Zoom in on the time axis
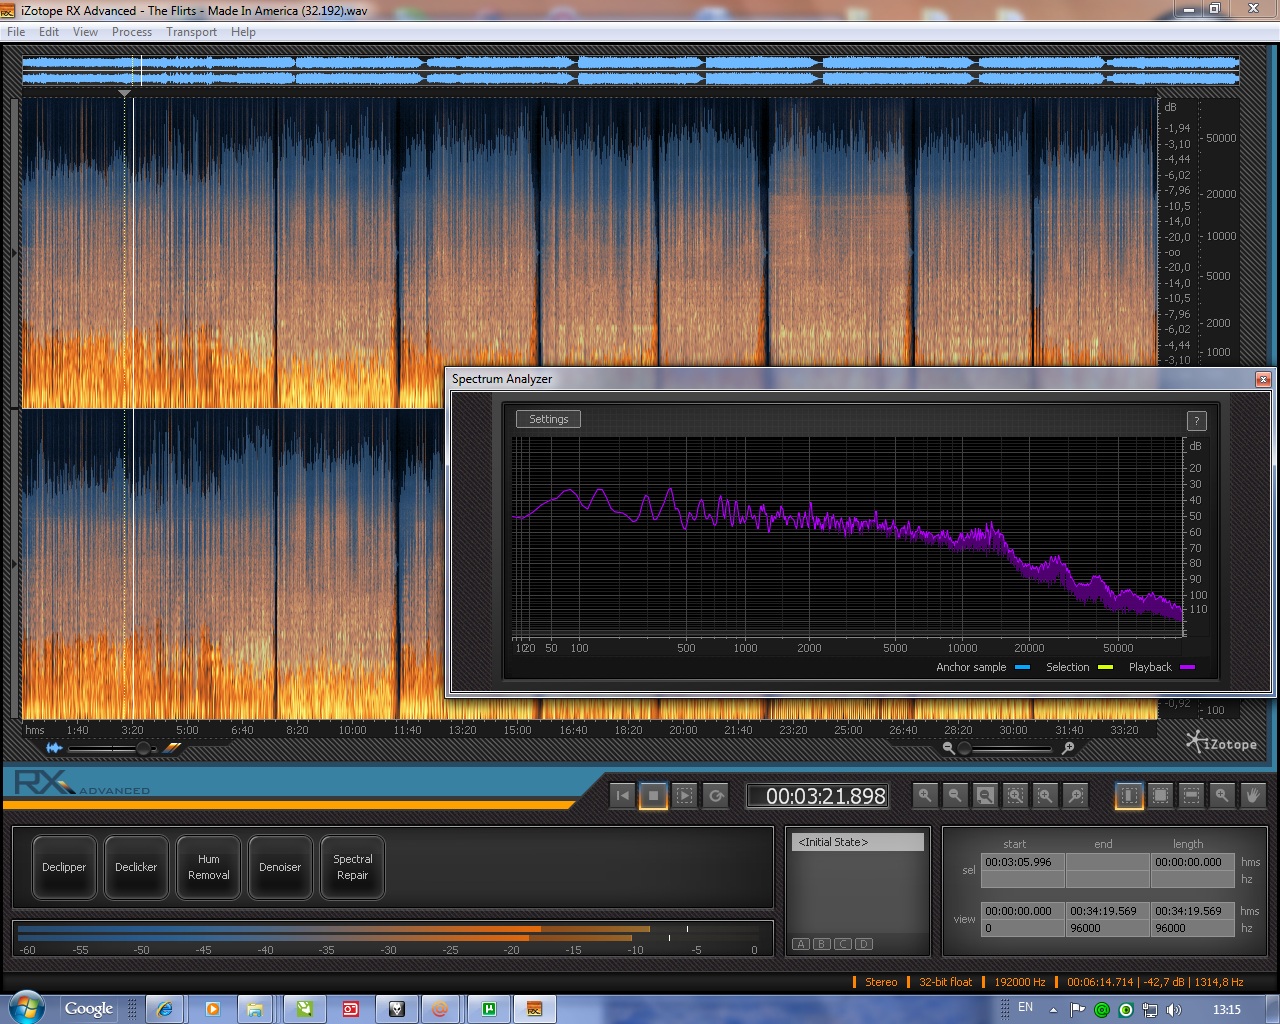Screen dimensions: 1280x1024 click(x=925, y=796)
